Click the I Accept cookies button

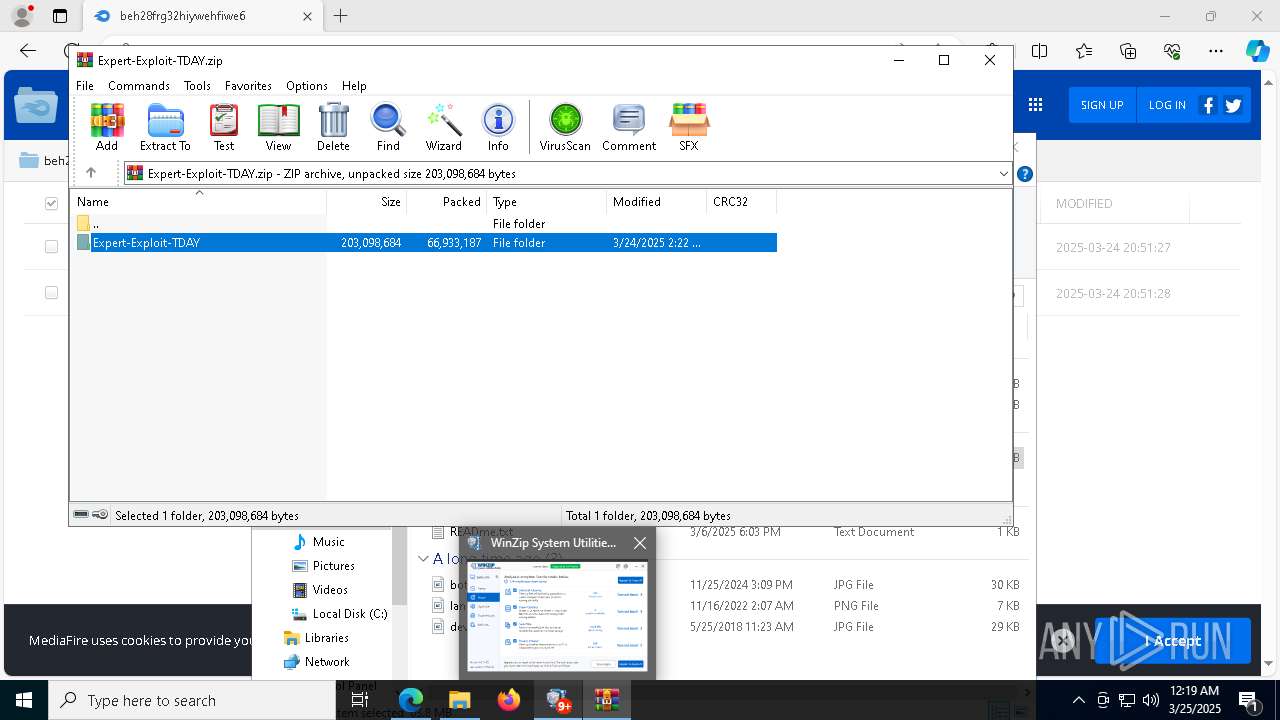1172,641
